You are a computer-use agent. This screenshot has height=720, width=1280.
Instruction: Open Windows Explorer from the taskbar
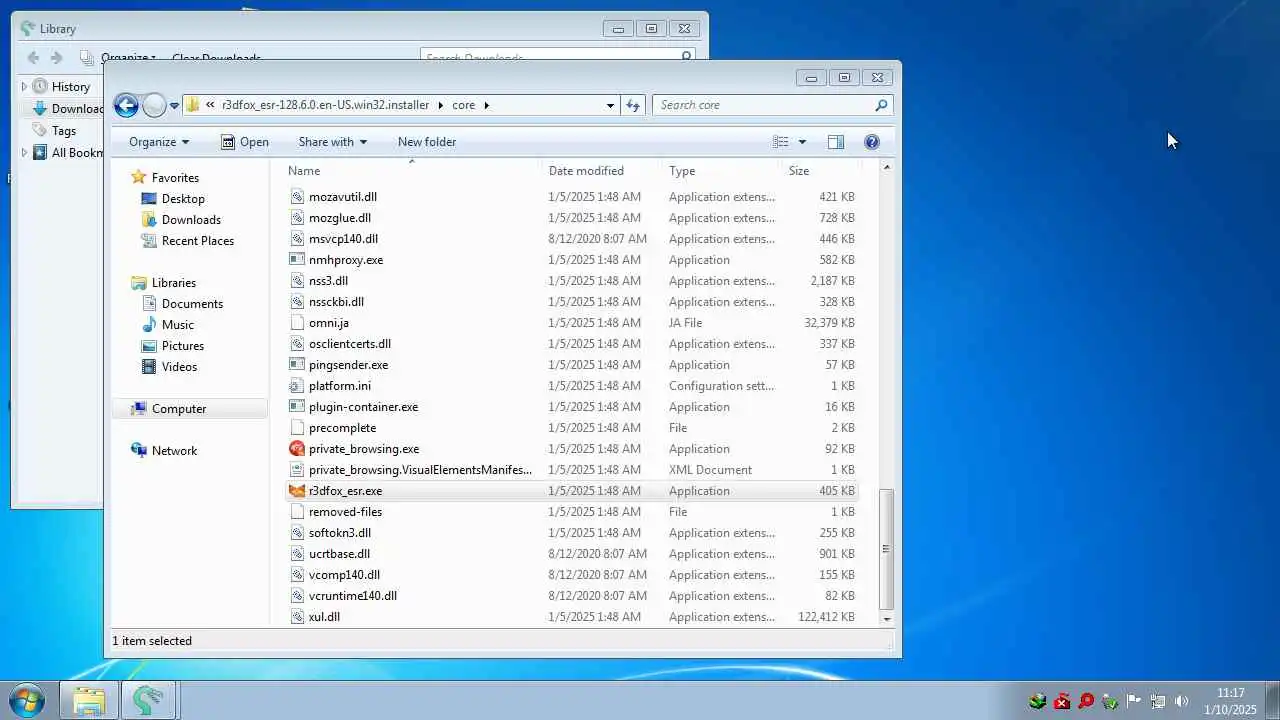pyautogui.click(x=89, y=701)
